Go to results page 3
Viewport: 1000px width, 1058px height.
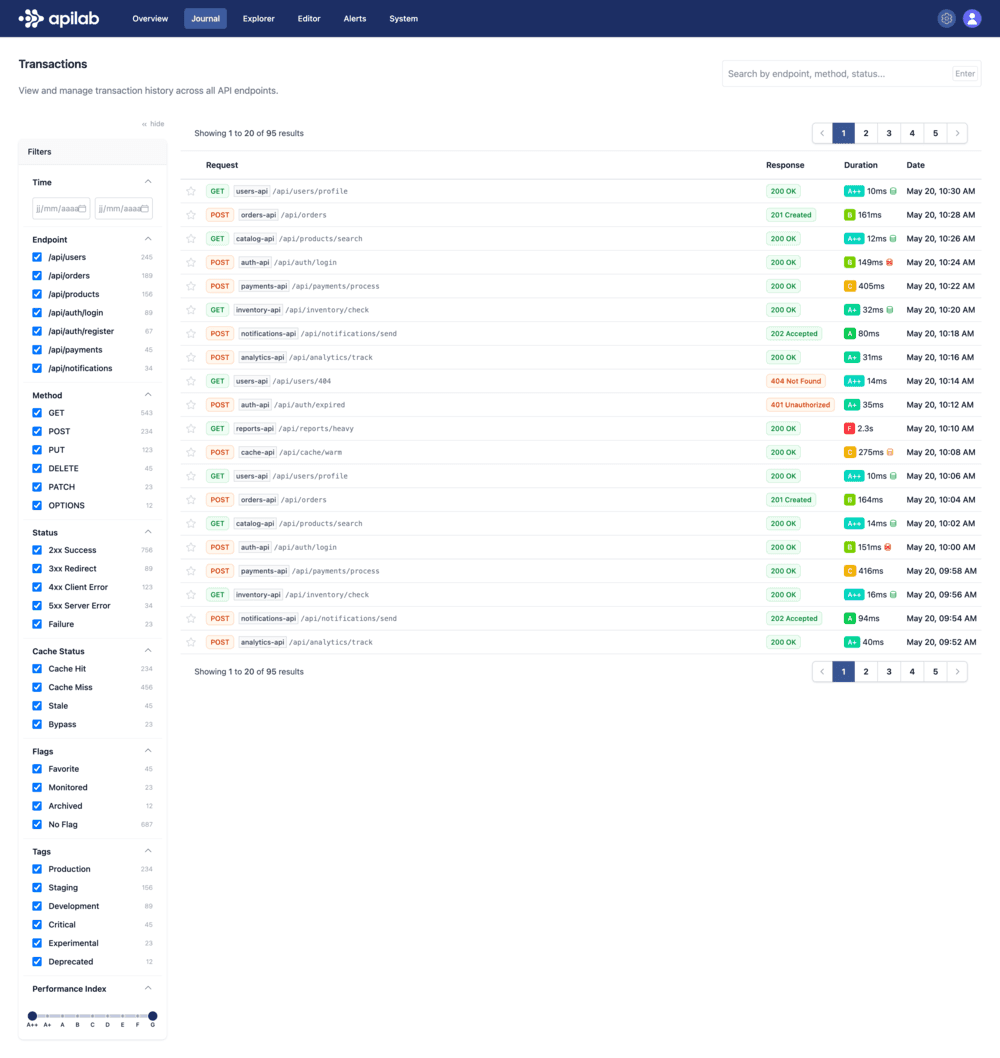click(x=888, y=132)
